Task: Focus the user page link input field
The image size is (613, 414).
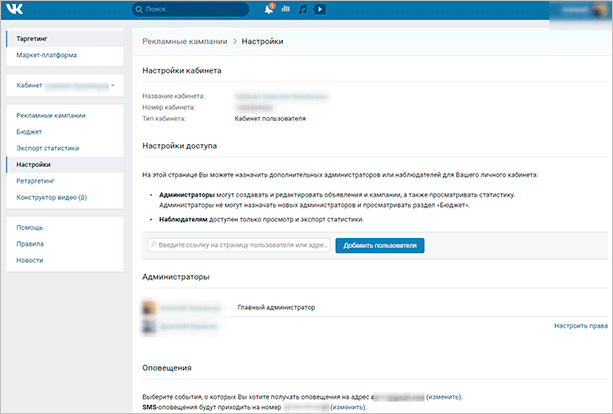Action: 239,245
